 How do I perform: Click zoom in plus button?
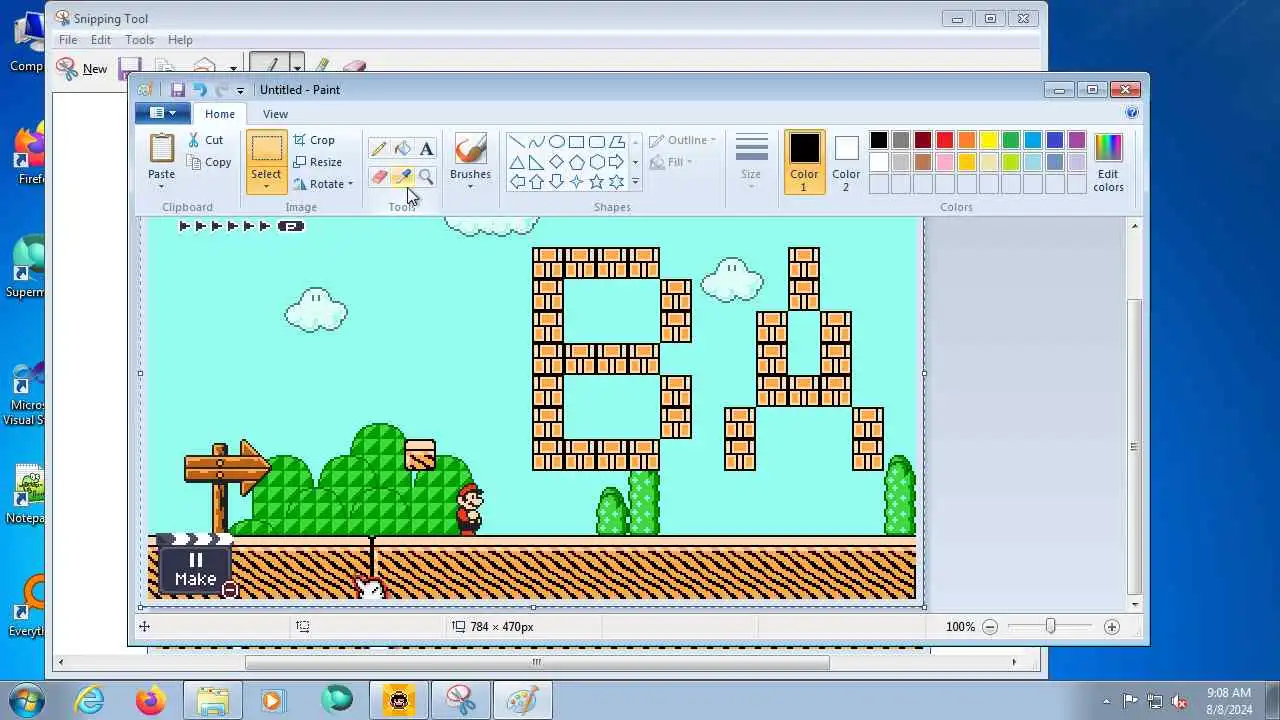[x=1112, y=627]
